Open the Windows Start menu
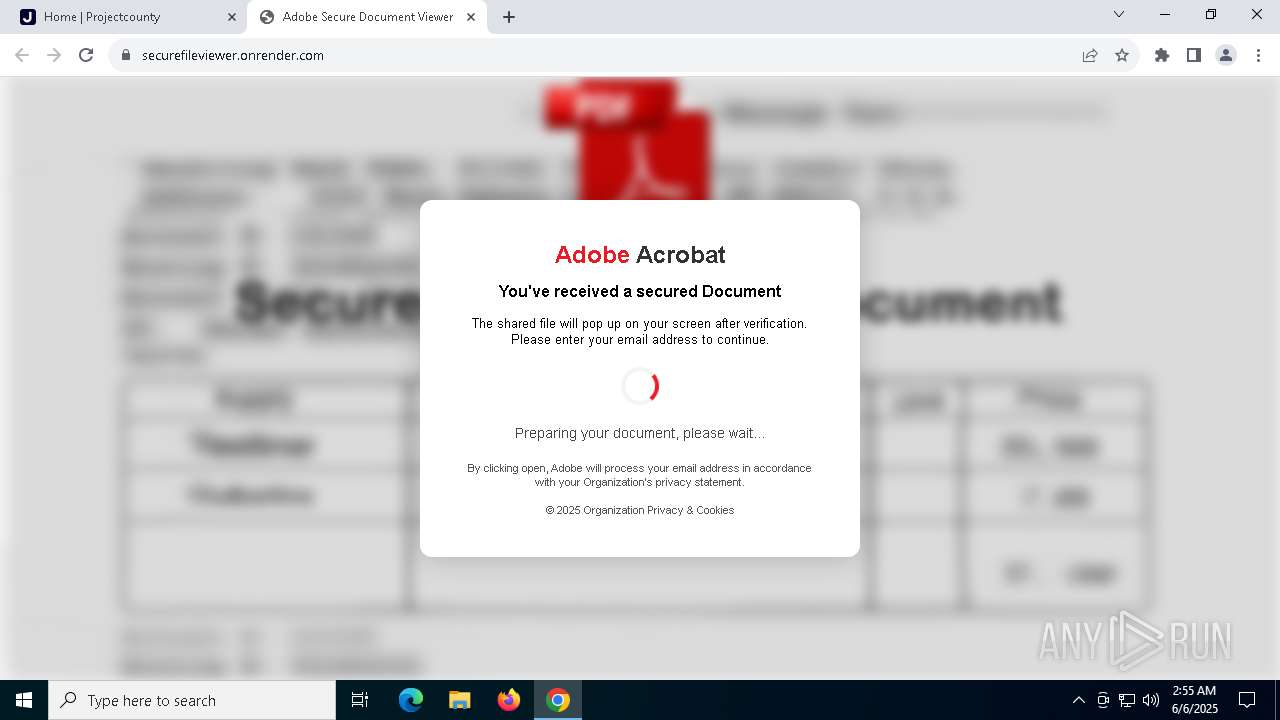Viewport: 1280px width, 720px height. point(24,700)
